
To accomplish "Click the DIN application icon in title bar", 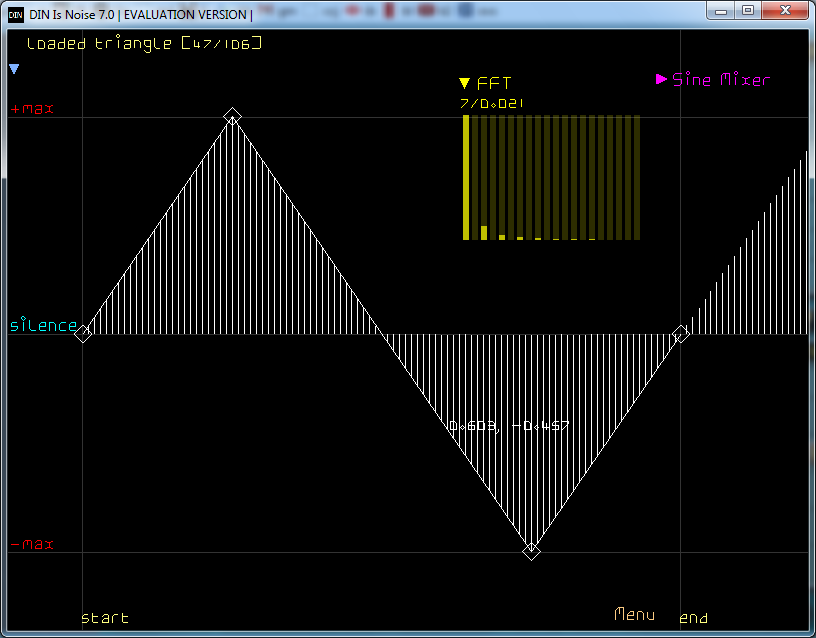I will 16,12.
